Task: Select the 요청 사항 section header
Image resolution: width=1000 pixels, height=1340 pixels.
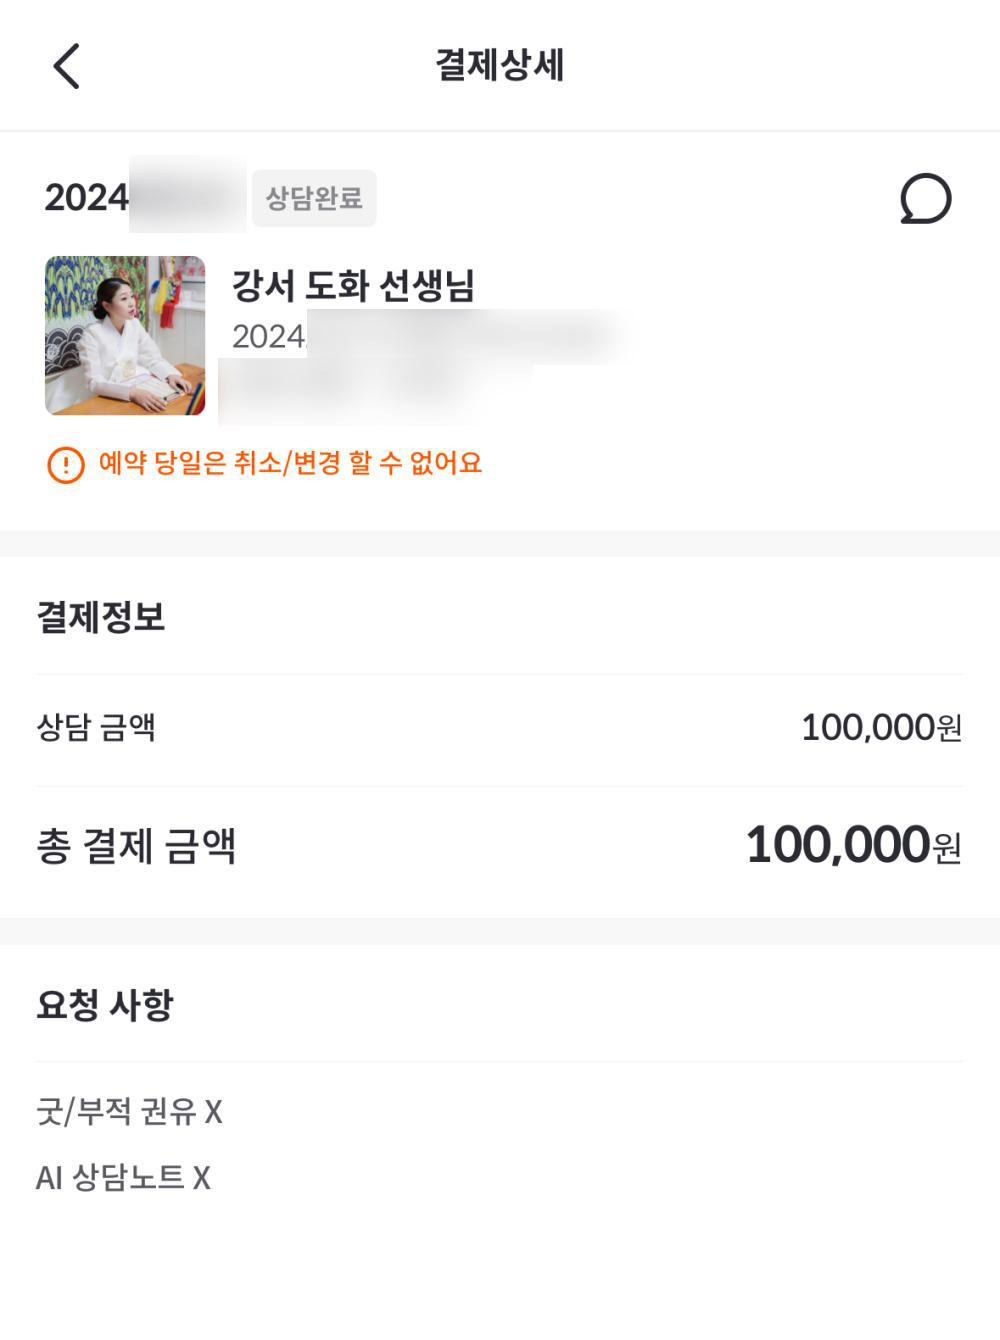Action: pyautogui.click(x=105, y=1004)
